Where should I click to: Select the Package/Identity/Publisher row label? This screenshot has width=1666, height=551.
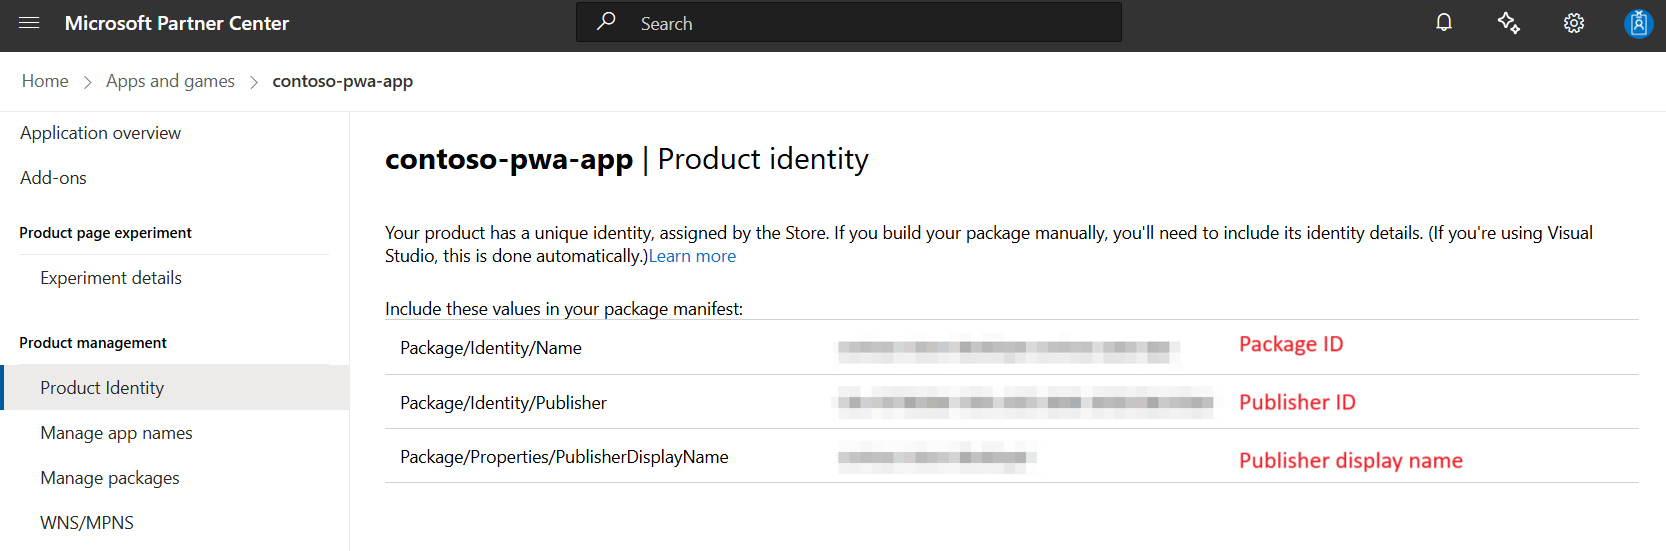[503, 403]
